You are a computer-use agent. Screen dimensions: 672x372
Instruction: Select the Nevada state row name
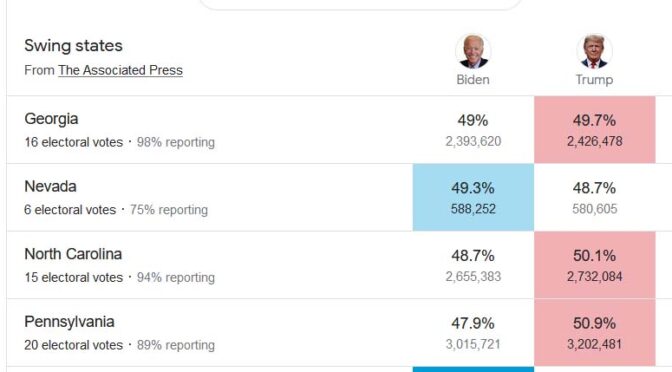pyautogui.click(x=51, y=186)
